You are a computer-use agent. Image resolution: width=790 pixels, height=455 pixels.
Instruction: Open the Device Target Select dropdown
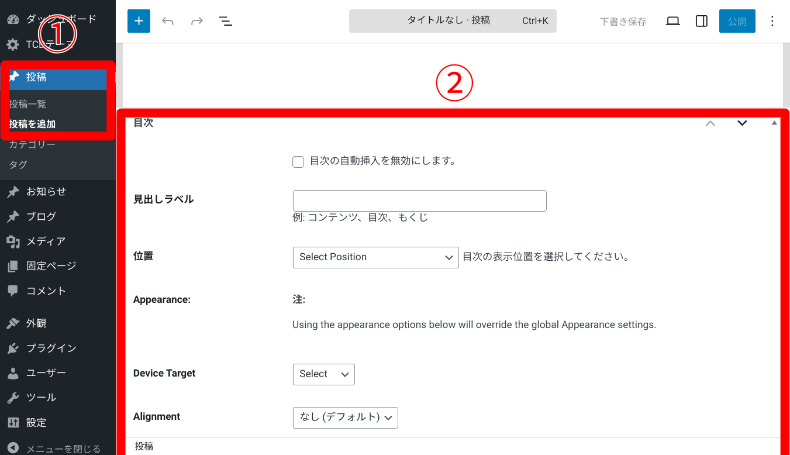(x=323, y=374)
